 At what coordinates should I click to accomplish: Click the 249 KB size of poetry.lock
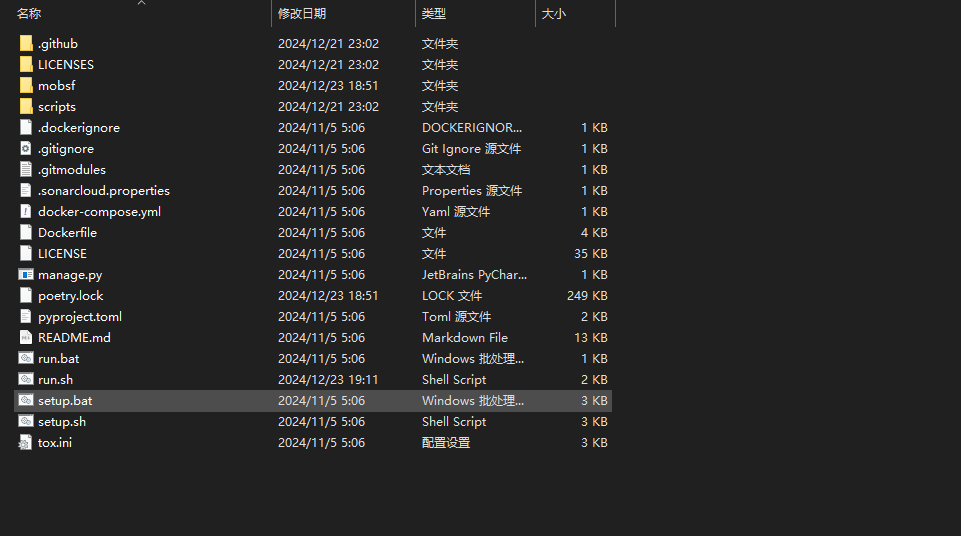point(587,295)
